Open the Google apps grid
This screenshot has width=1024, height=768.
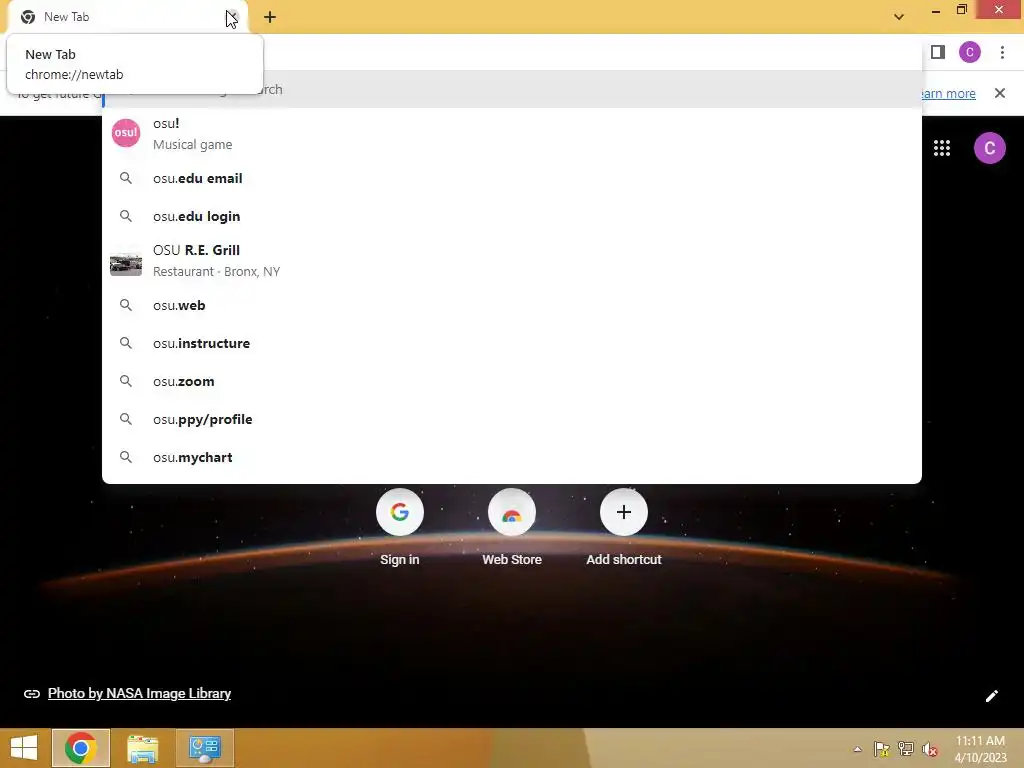pos(942,148)
